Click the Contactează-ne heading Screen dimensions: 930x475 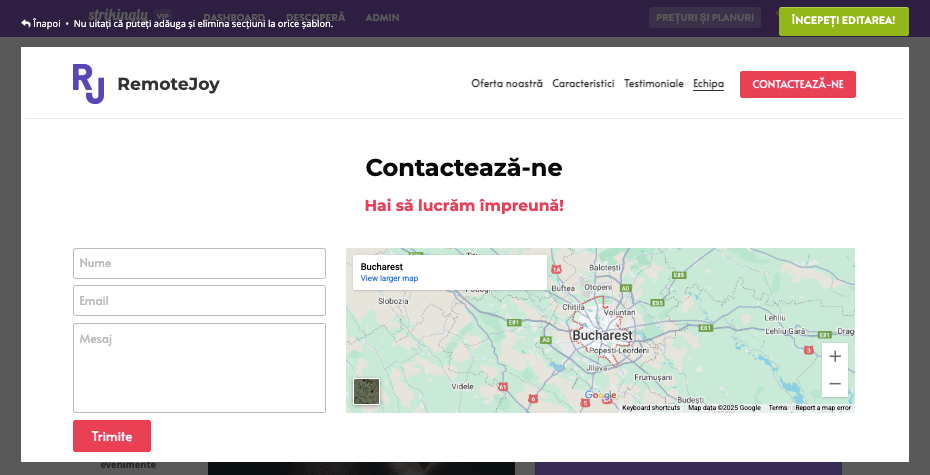point(464,168)
